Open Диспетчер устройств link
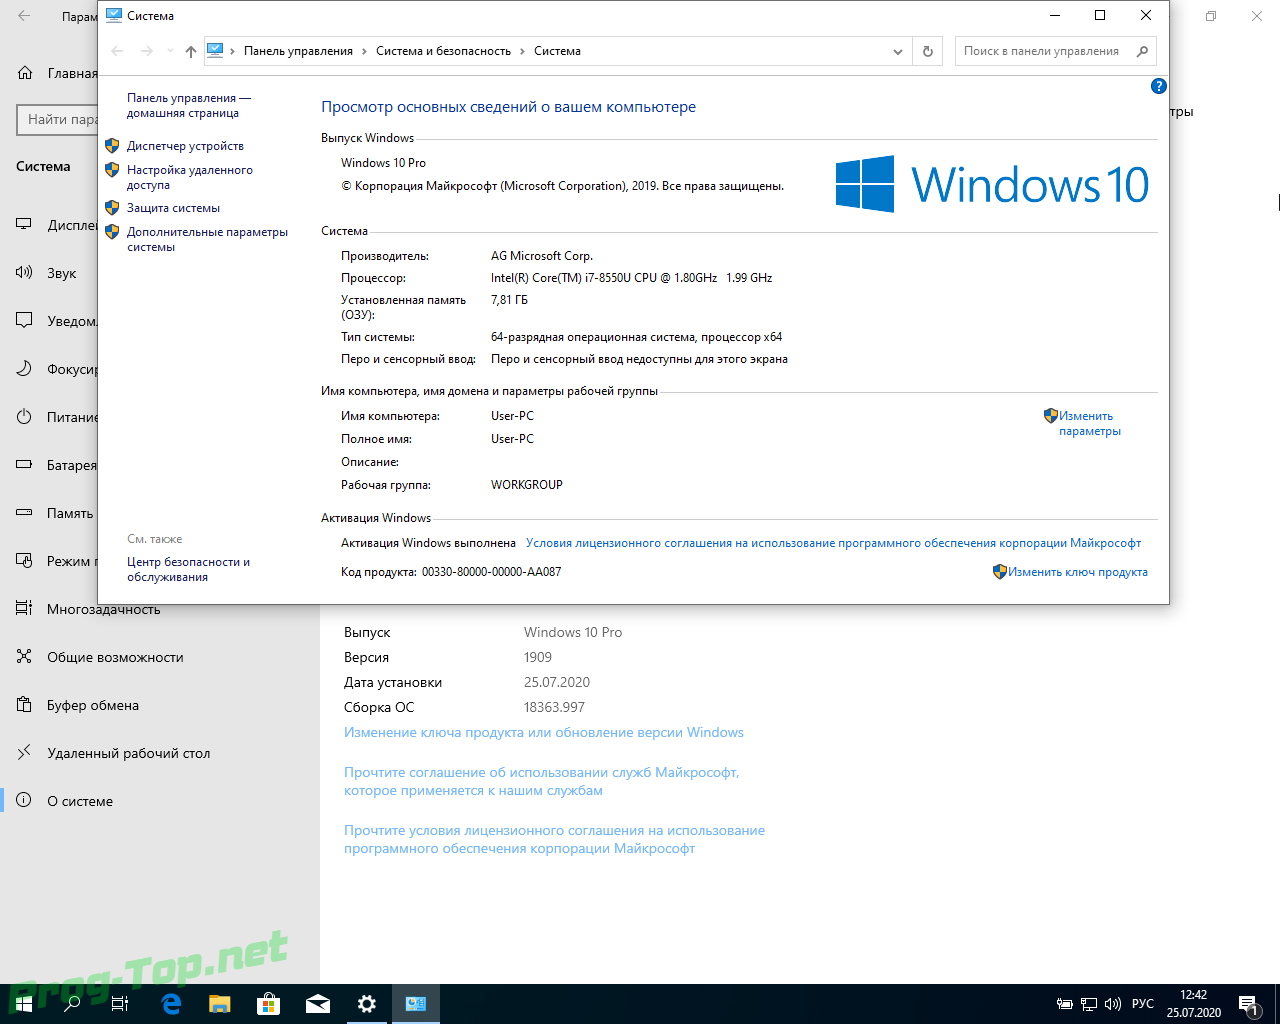This screenshot has width=1280, height=1024. (185, 146)
